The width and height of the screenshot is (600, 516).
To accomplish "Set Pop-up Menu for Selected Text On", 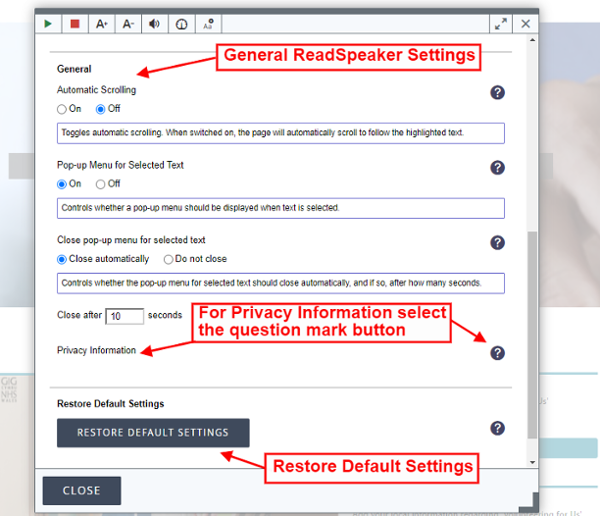I will 62,185.
